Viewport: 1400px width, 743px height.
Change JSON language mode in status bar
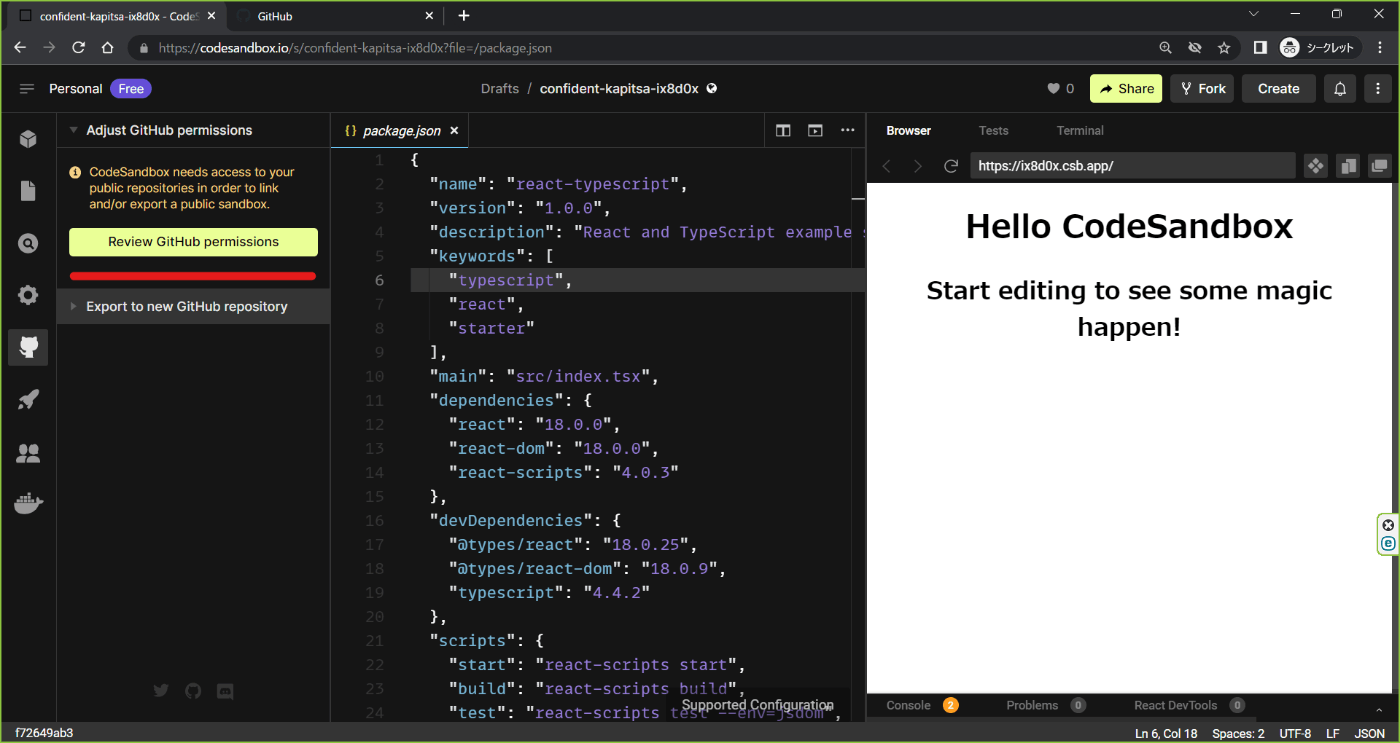coord(1368,734)
